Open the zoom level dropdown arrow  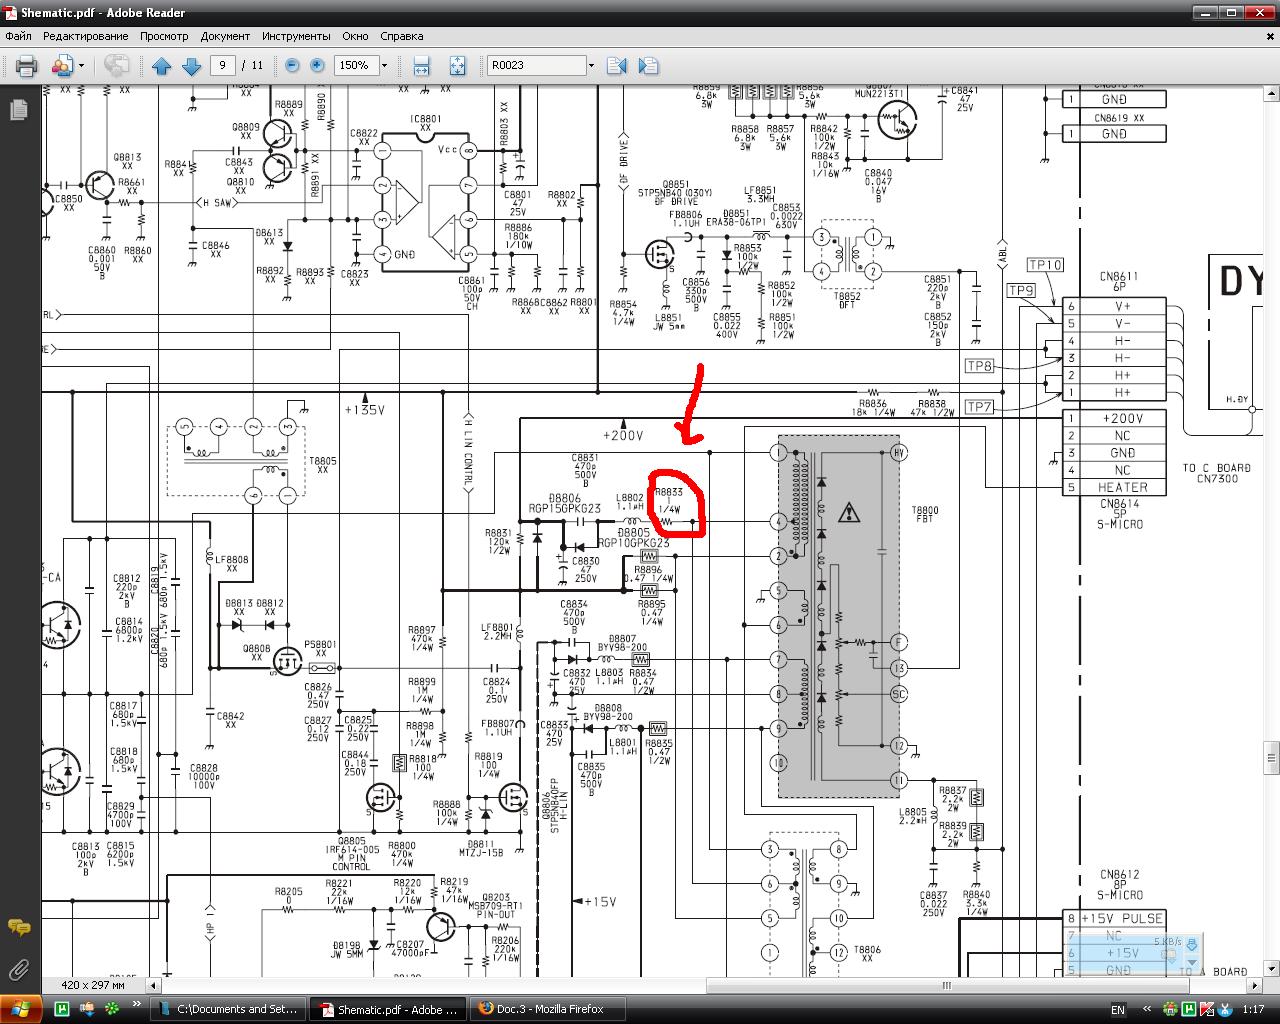pyautogui.click(x=384, y=65)
